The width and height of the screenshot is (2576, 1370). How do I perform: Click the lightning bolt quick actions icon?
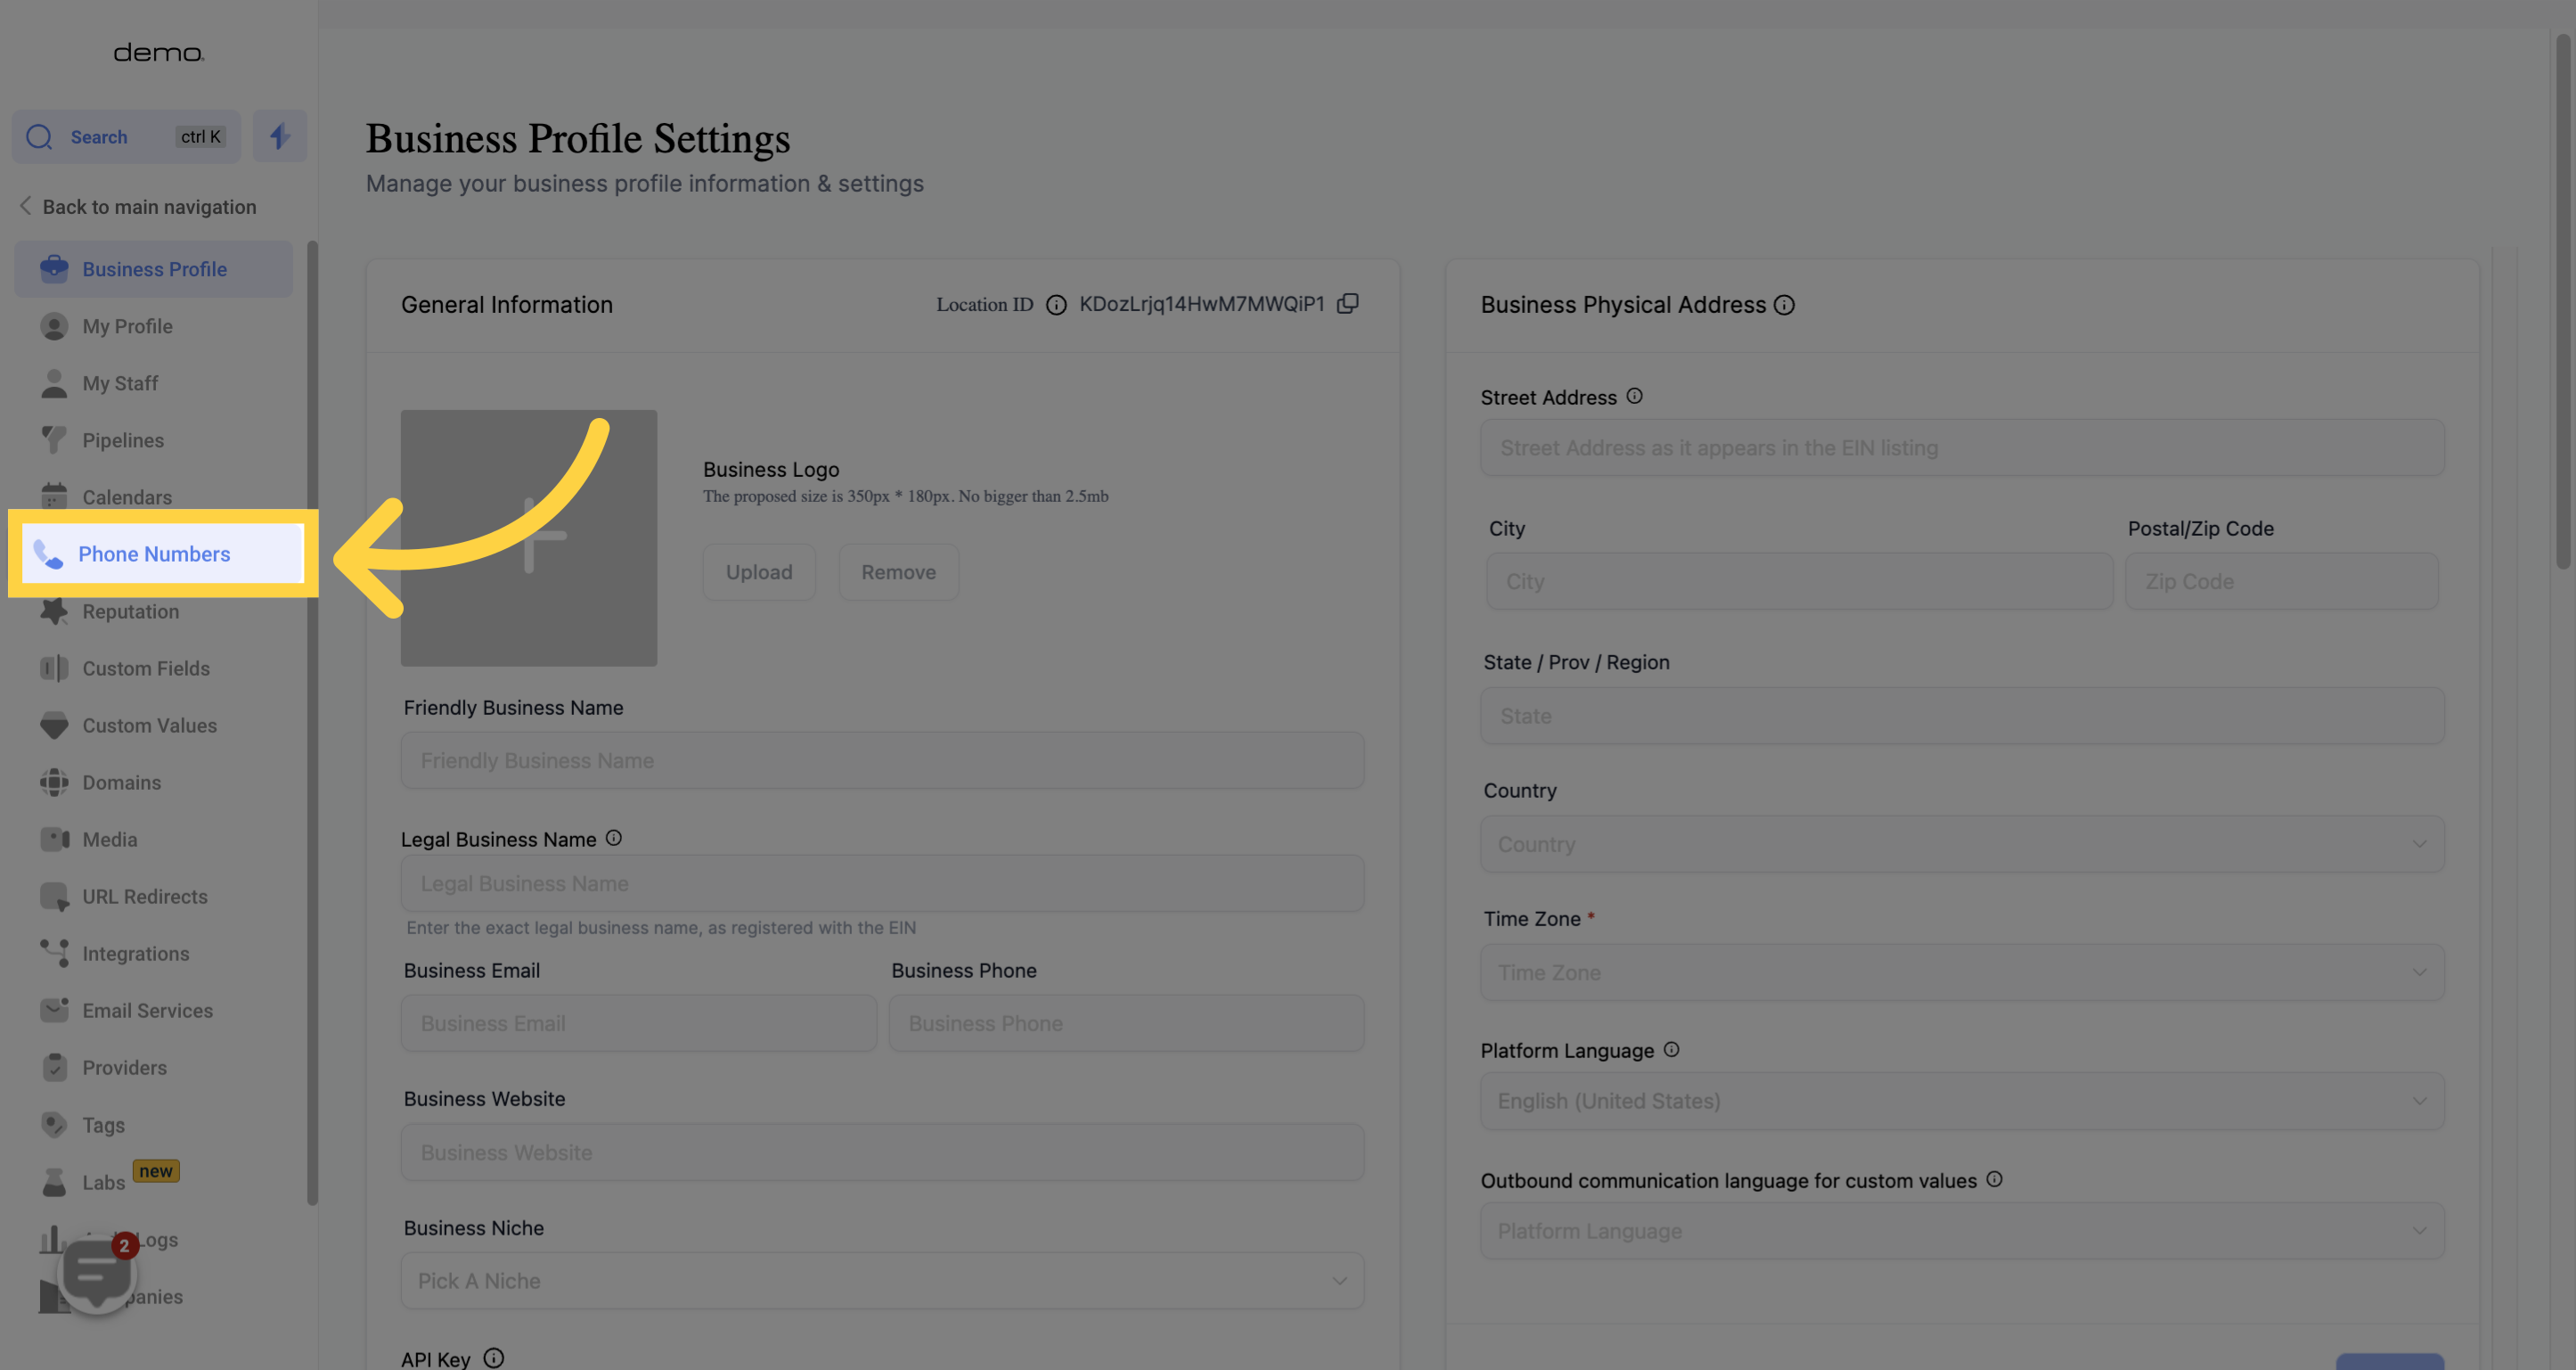click(279, 137)
